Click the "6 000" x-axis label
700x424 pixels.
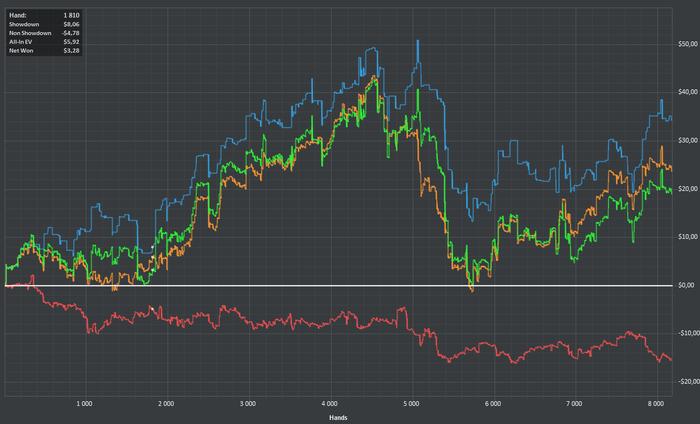493,404
